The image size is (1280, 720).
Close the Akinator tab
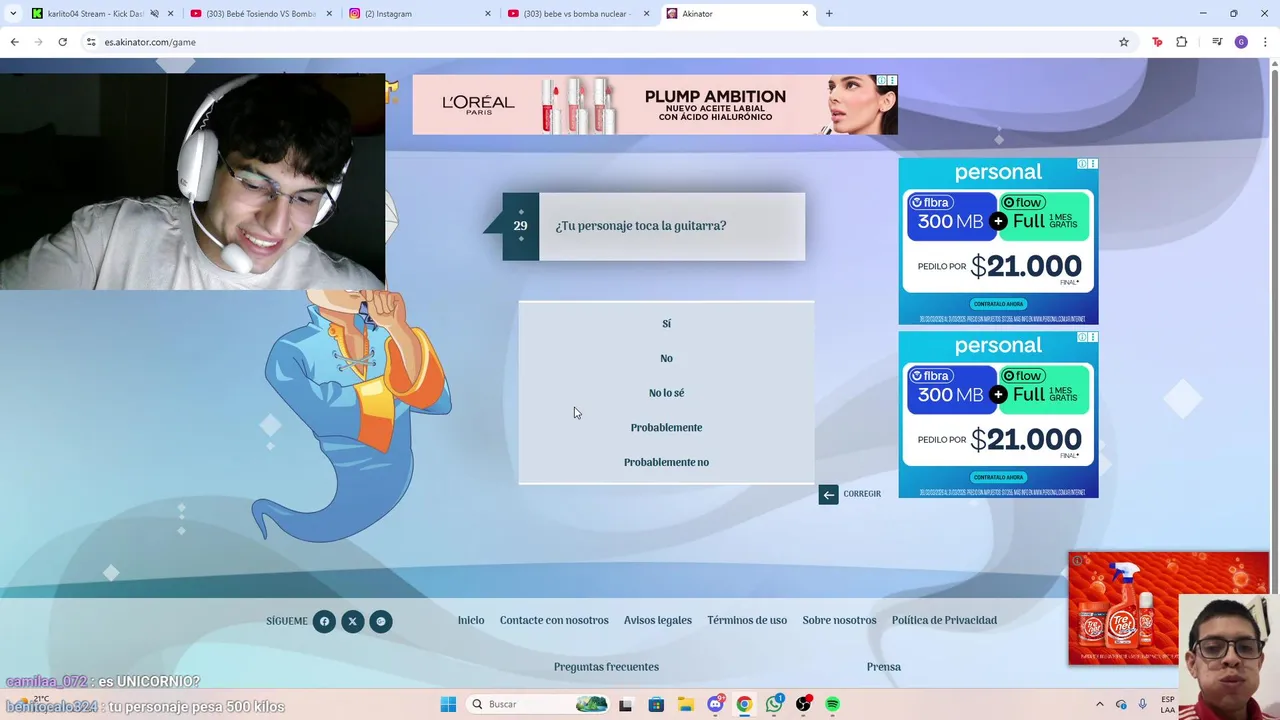pos(805,14)
